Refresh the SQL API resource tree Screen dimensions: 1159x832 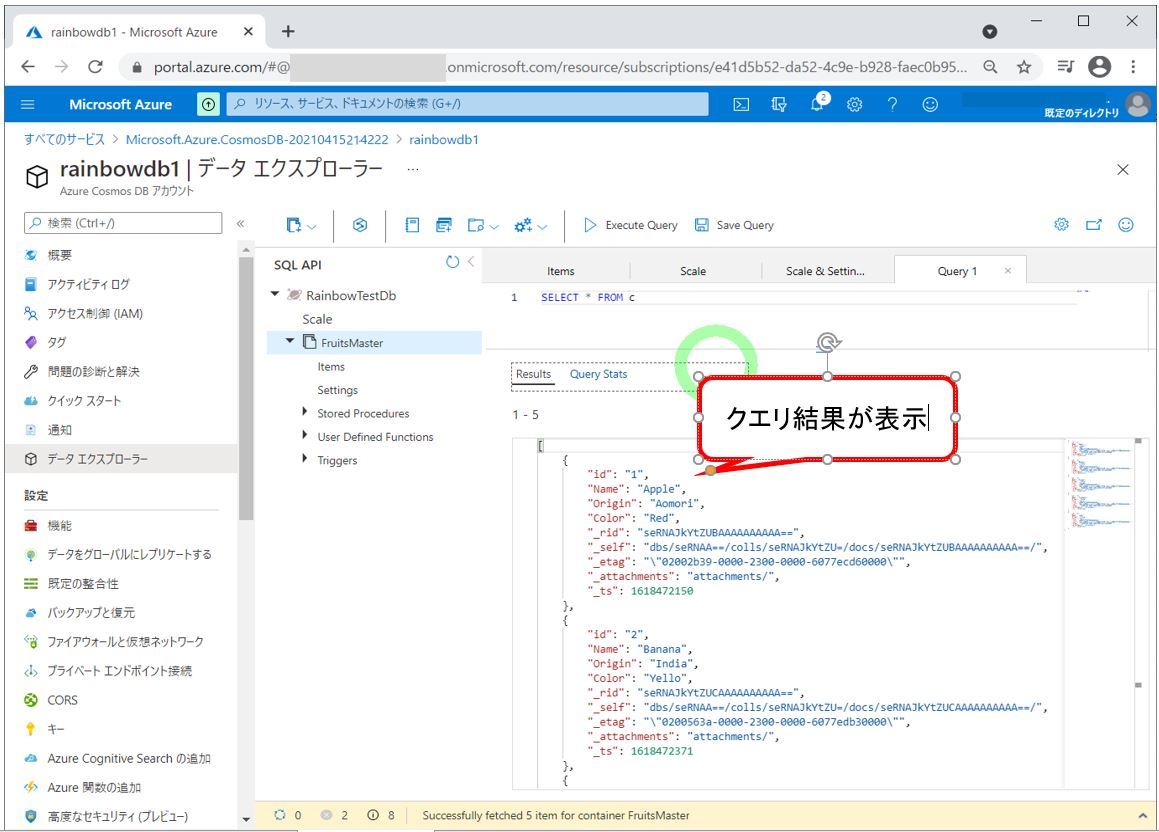pyautogui.click(x=452, y=262)
